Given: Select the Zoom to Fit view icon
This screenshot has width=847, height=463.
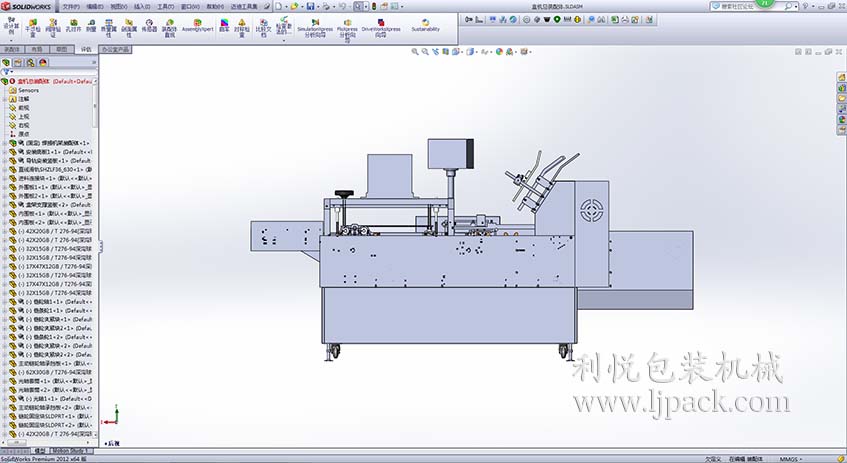Looking at the screenshot, I should (x=414, y=50).
